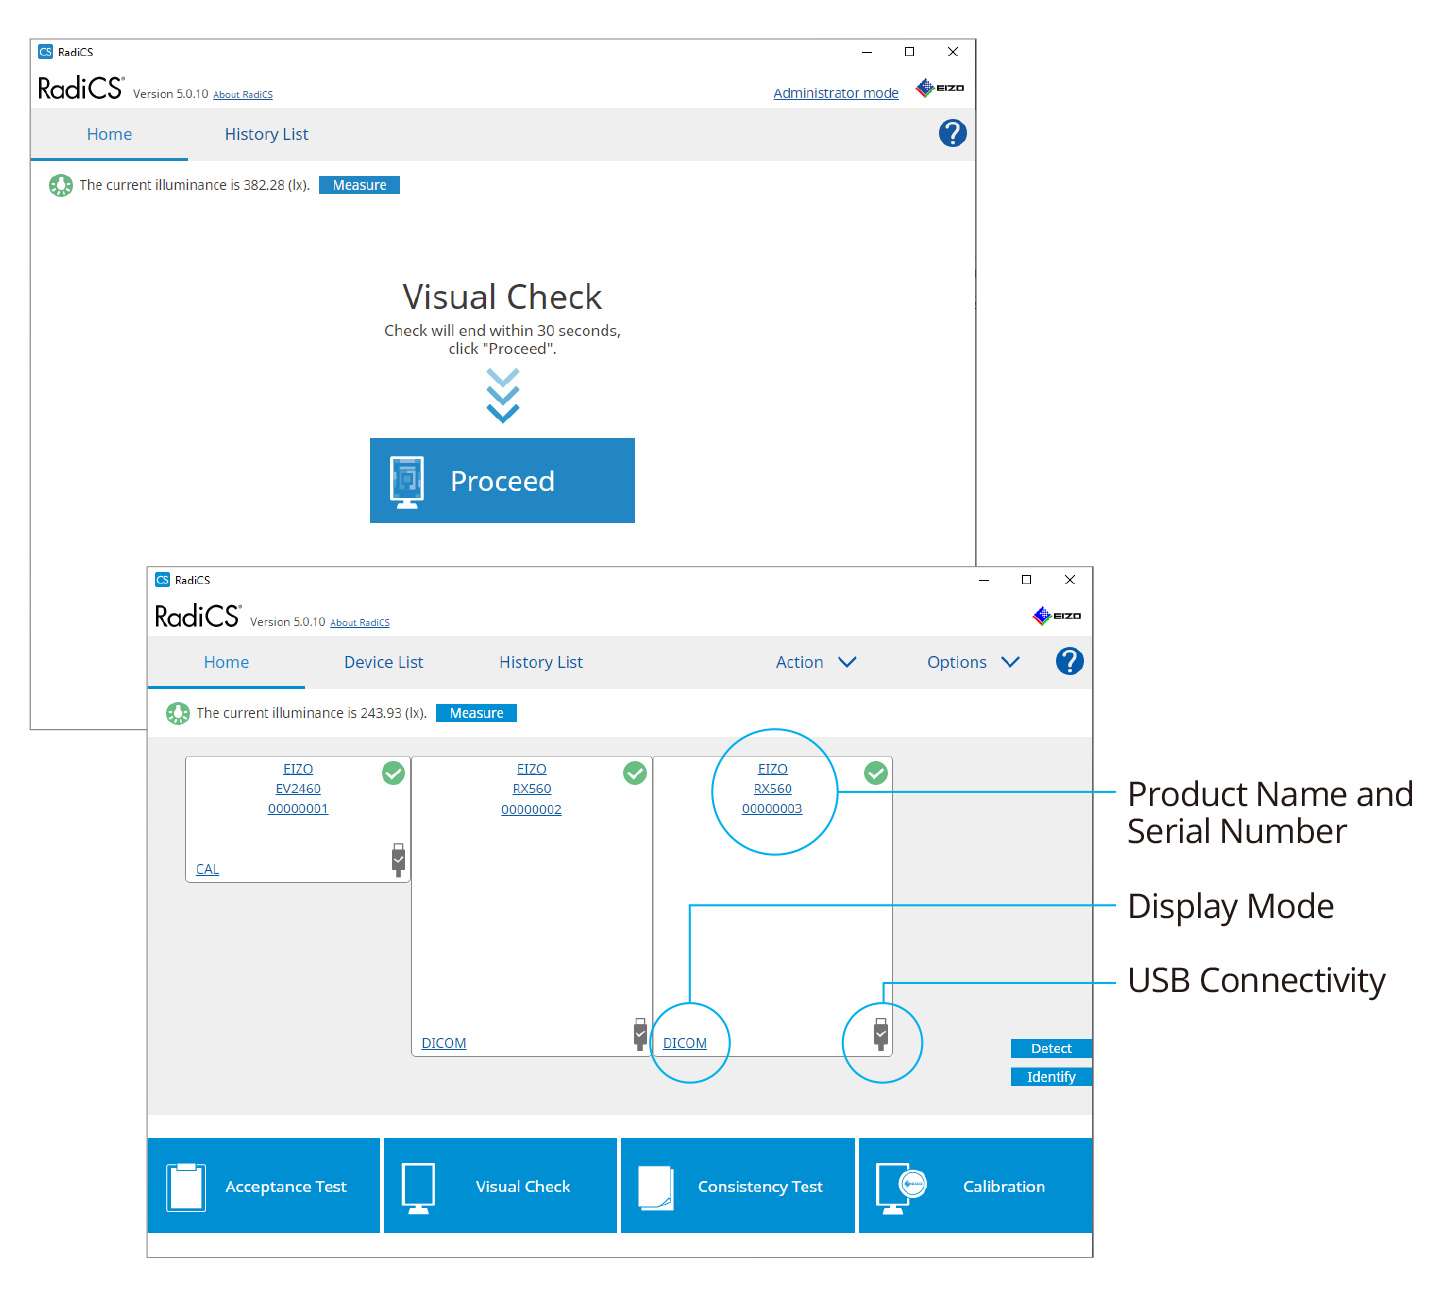This screenshot has width=1440, height=1306.
Task: Start Visual Check from bottom bar
Action: click(500, 1186)
